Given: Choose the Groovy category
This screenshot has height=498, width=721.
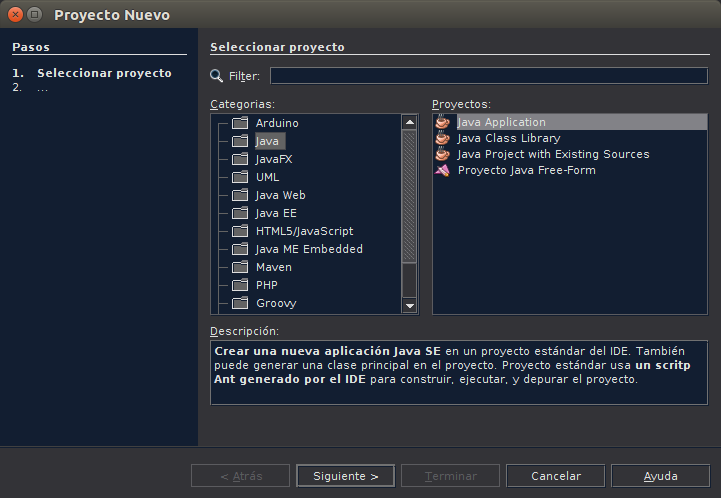Looking at the screenshot, I should point(276,303).
